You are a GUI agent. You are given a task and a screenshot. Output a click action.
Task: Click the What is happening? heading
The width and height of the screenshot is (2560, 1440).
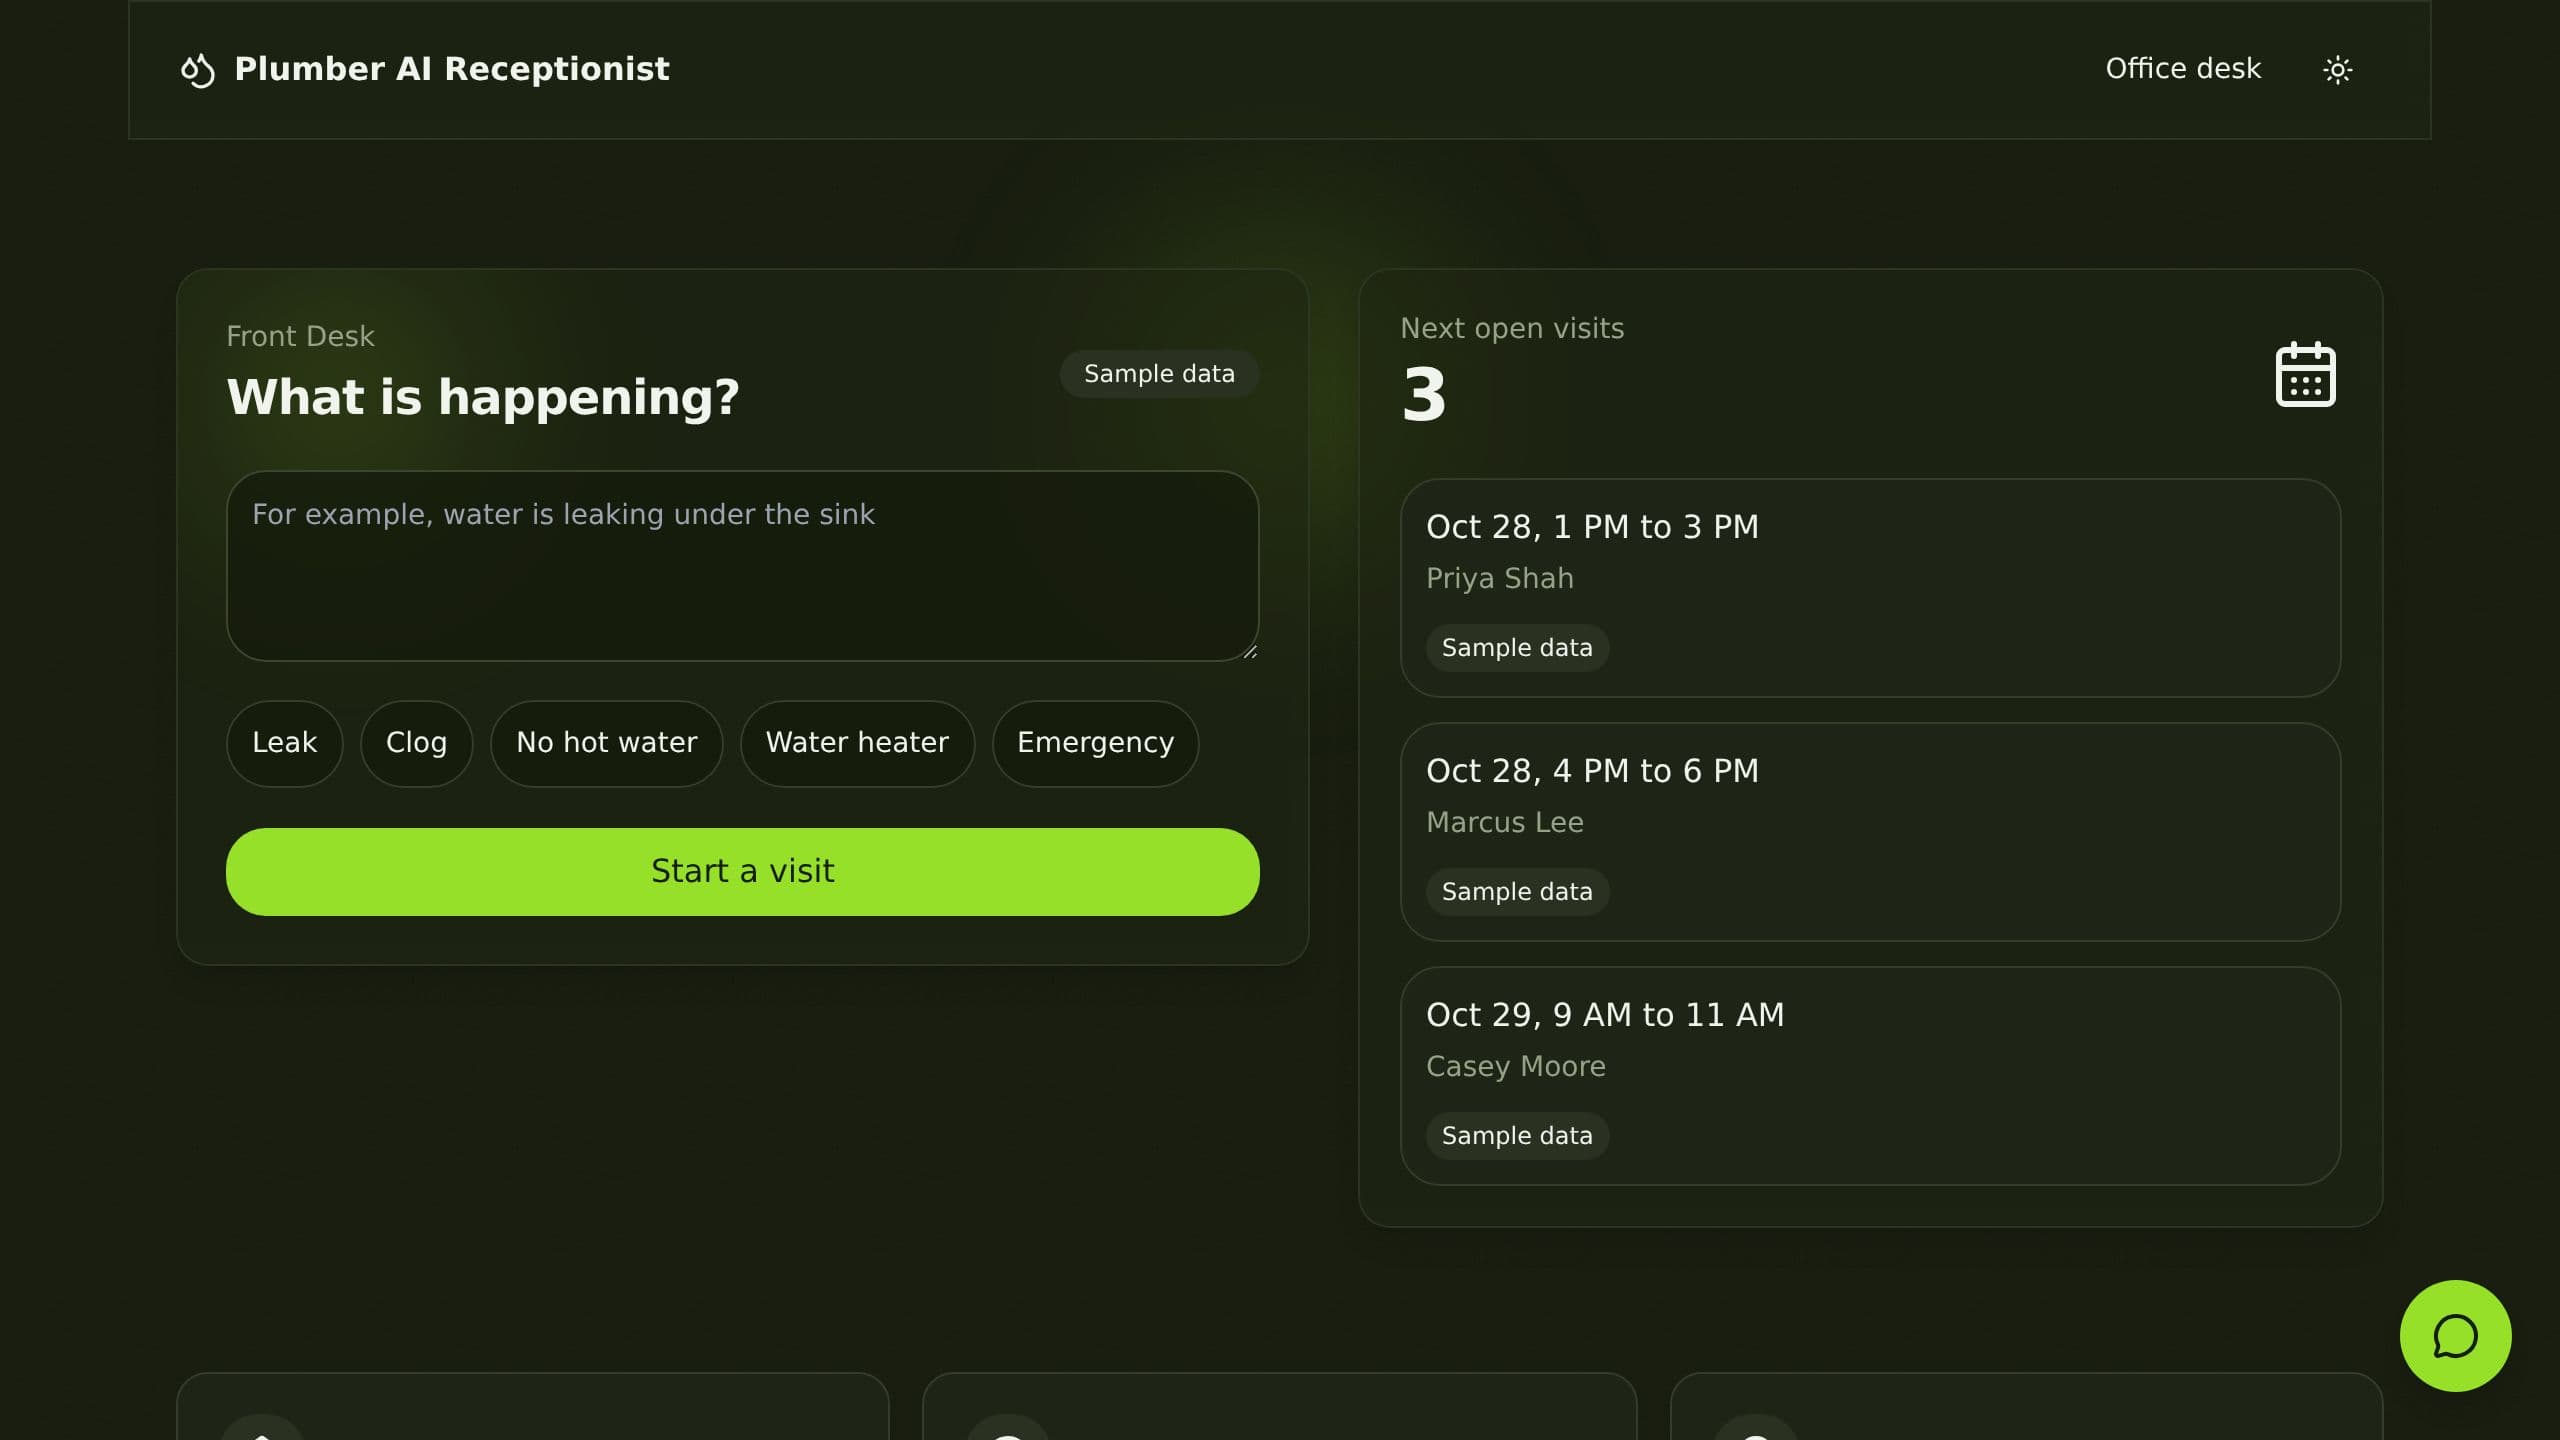coord(483,398)
